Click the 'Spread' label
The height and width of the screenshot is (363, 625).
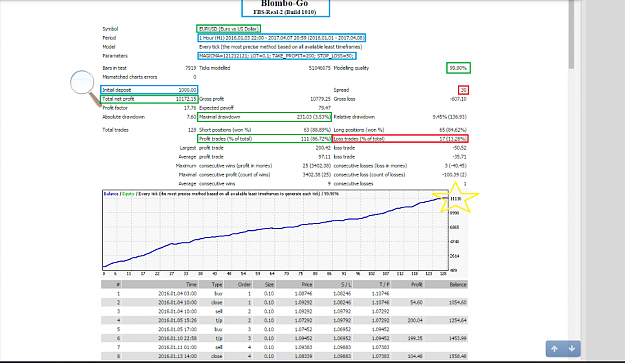click(x=341, y=90)
